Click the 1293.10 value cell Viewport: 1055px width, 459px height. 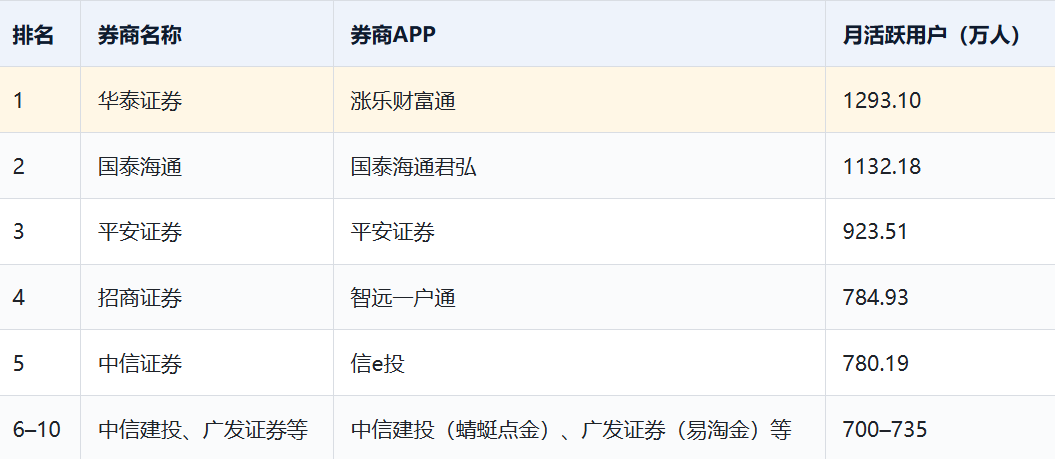click(x=940, y=100)
